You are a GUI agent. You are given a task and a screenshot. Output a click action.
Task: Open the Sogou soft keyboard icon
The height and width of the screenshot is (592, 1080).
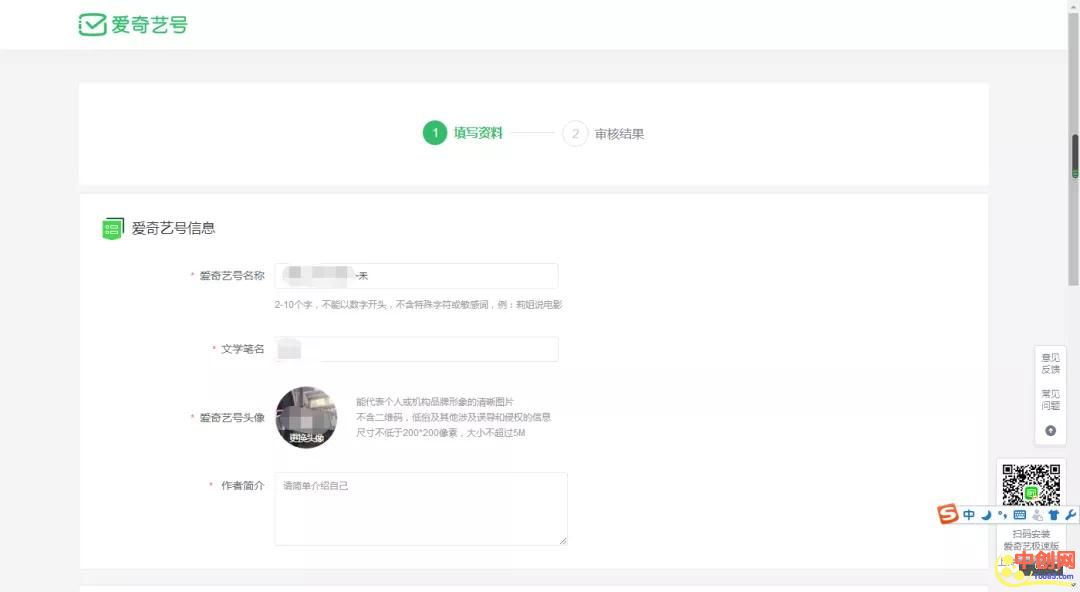pyautogui.click(x=1019, y=515)
